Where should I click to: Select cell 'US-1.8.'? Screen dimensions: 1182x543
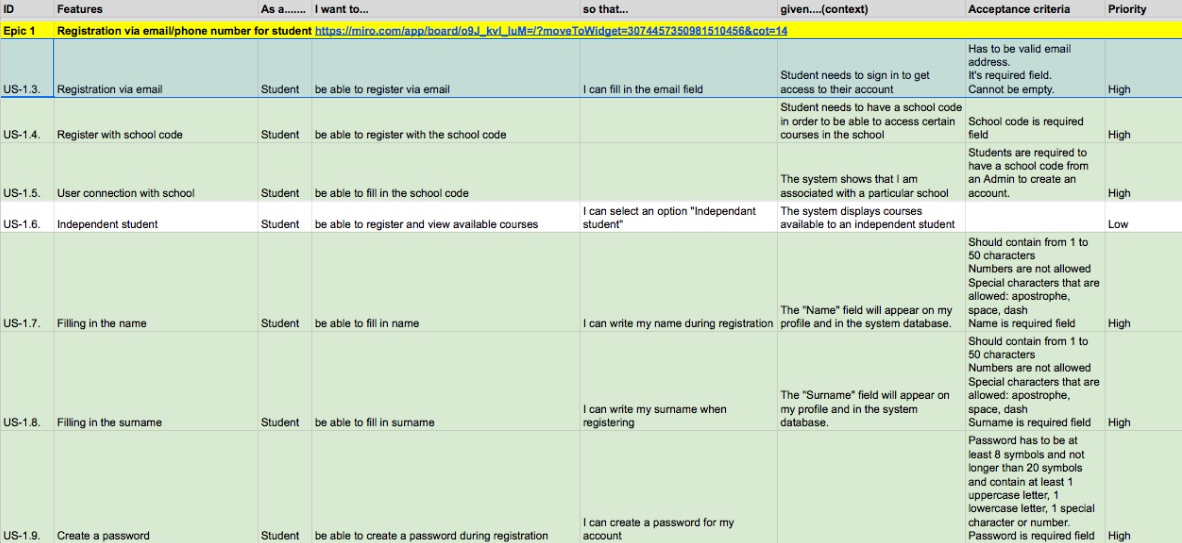point(27,382)
